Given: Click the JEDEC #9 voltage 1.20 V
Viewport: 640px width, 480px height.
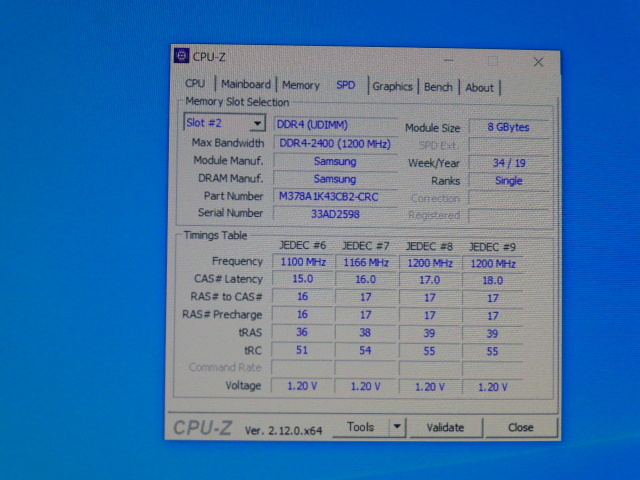Looking at the screenshot, I should (493, 387).
